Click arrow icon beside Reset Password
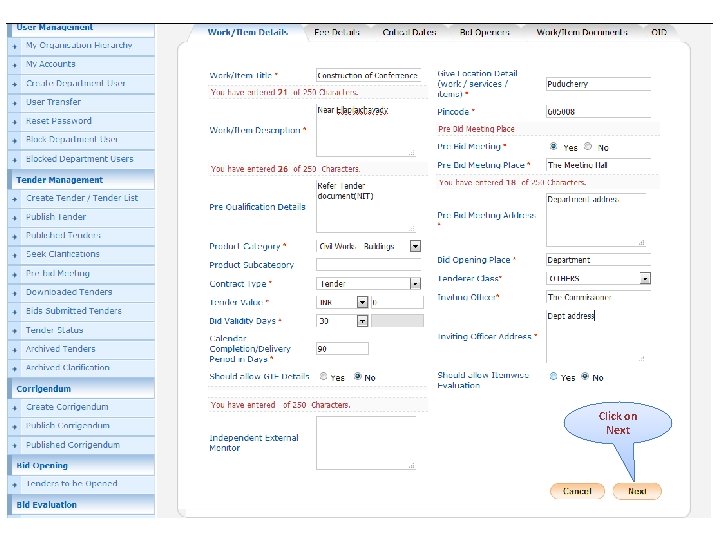This screenshot has width=720, height=540. pos(15,122)
